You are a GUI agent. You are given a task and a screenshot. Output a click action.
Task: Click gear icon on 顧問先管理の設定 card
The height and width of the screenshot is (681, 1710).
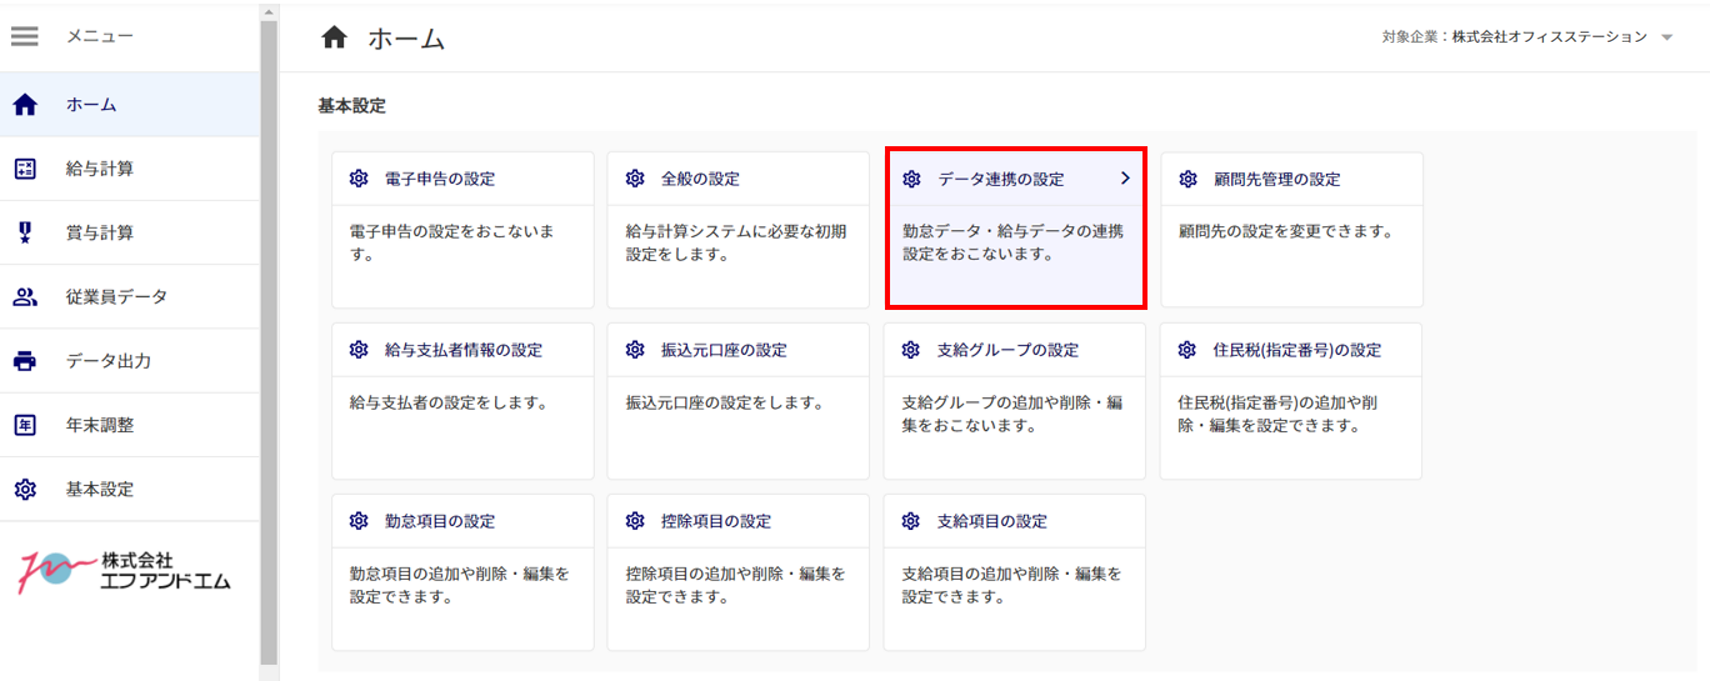(x=1188, y=179)
